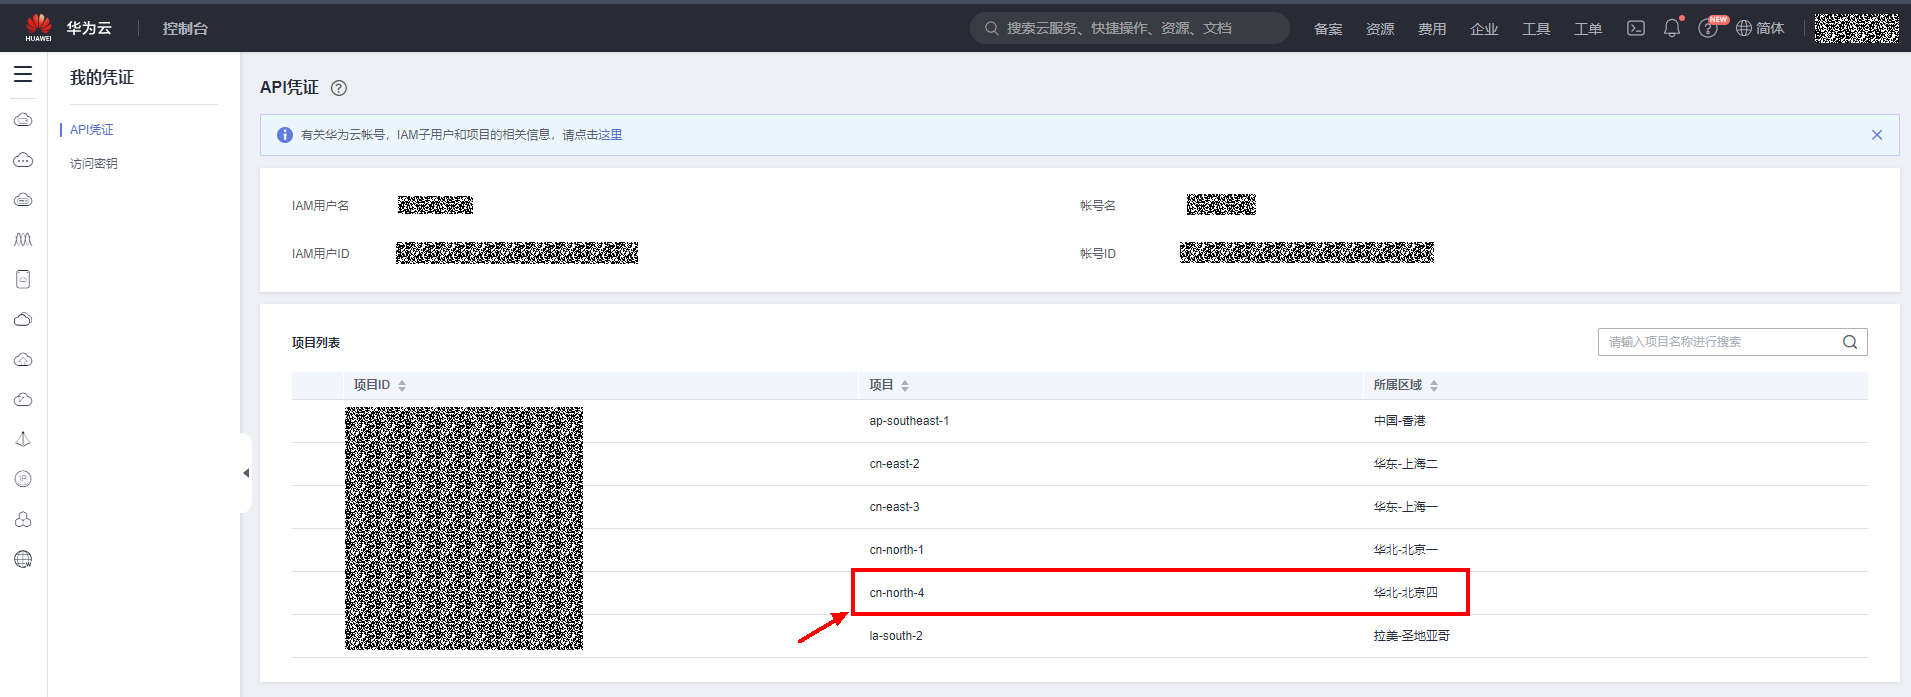Image resolution: width=1911 pixels, height=697 pixels.
Task: Click the wave-shaped sidebar icon
Action: [x=23, y=240]
